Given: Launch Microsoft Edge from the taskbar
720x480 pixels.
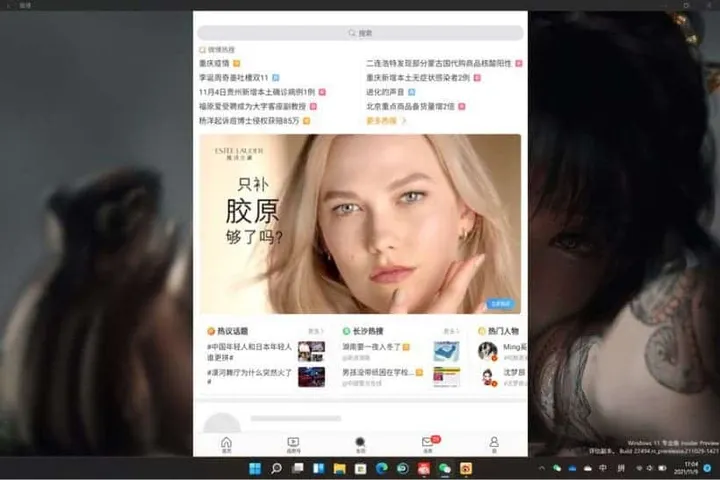Looking at the screenshot, I should (381, 468).
